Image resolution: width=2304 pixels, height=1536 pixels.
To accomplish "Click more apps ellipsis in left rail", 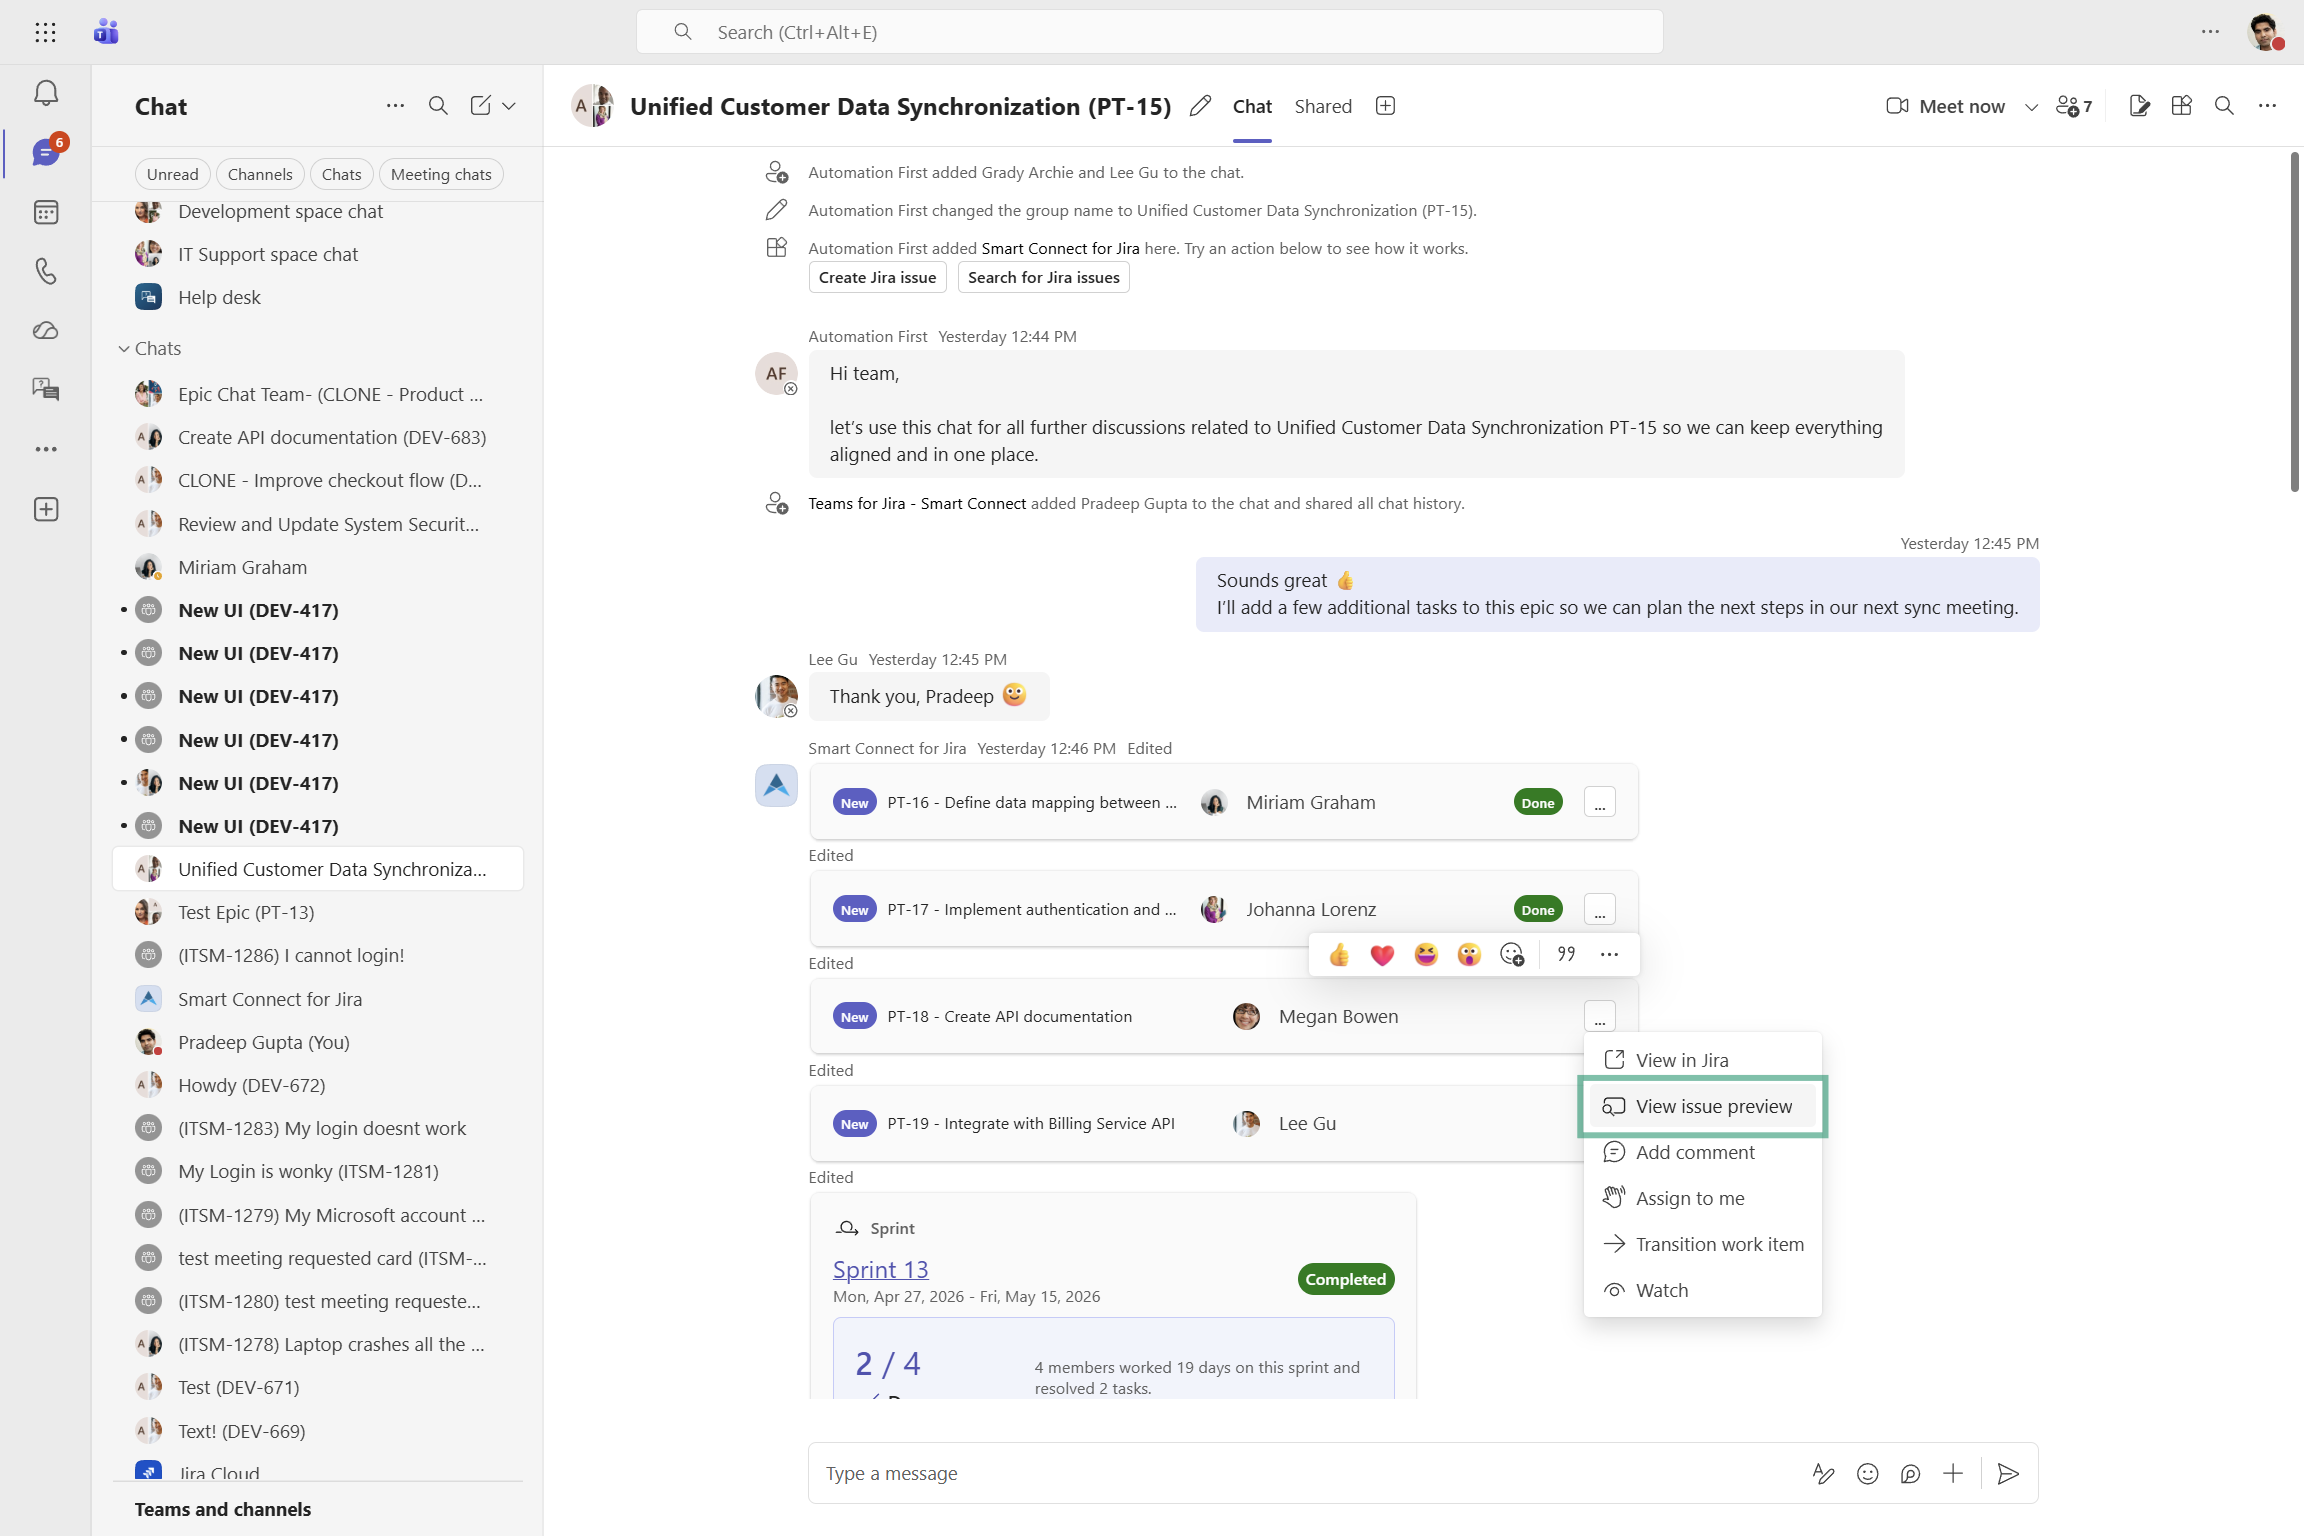I will pyautogui.click(x=46, y=449).
